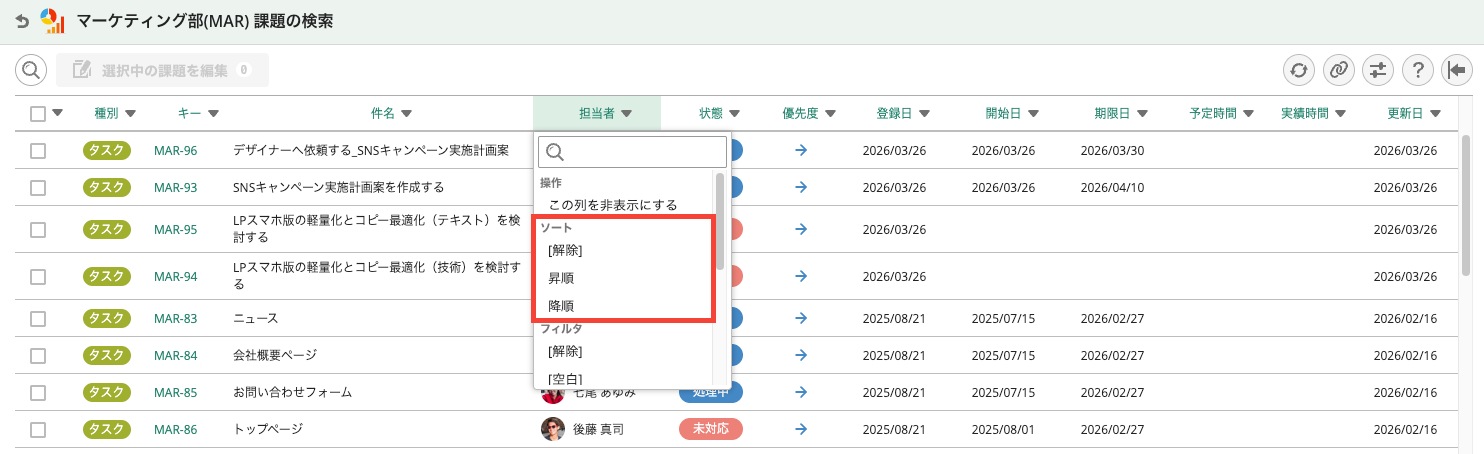Check the MAR-84 row checkbox
This screenshot has width=1484, height=454.
(x=38, y=355)
